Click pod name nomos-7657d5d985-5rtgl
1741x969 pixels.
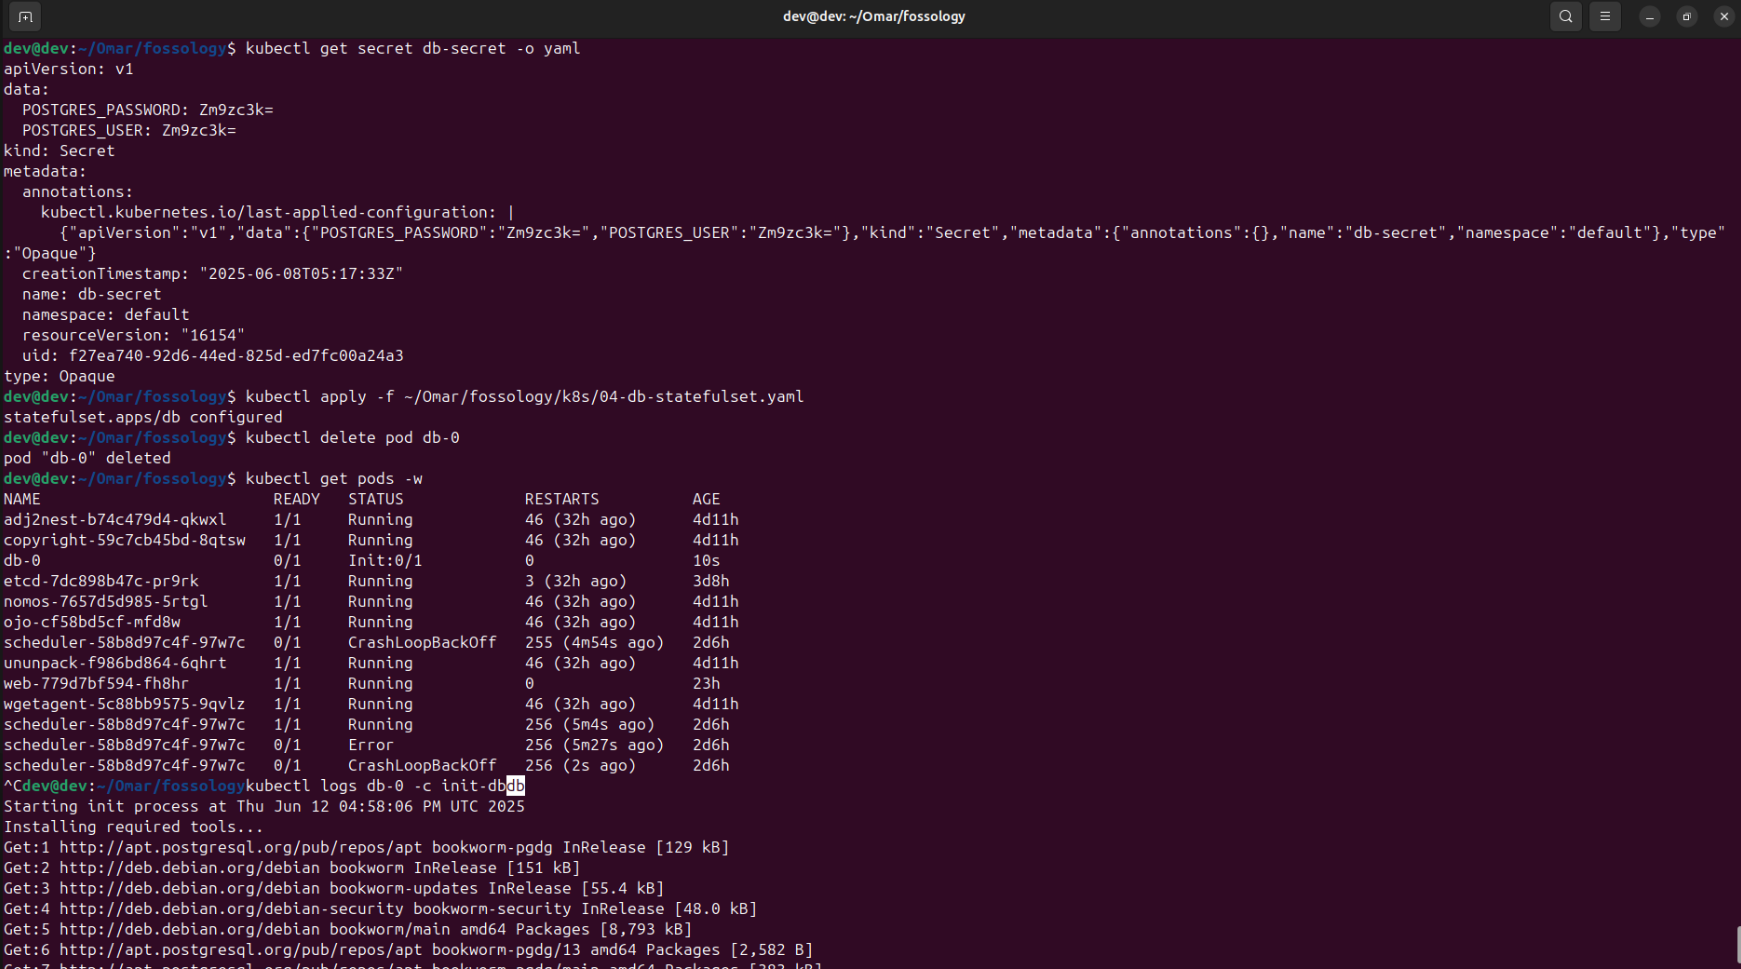105,602
